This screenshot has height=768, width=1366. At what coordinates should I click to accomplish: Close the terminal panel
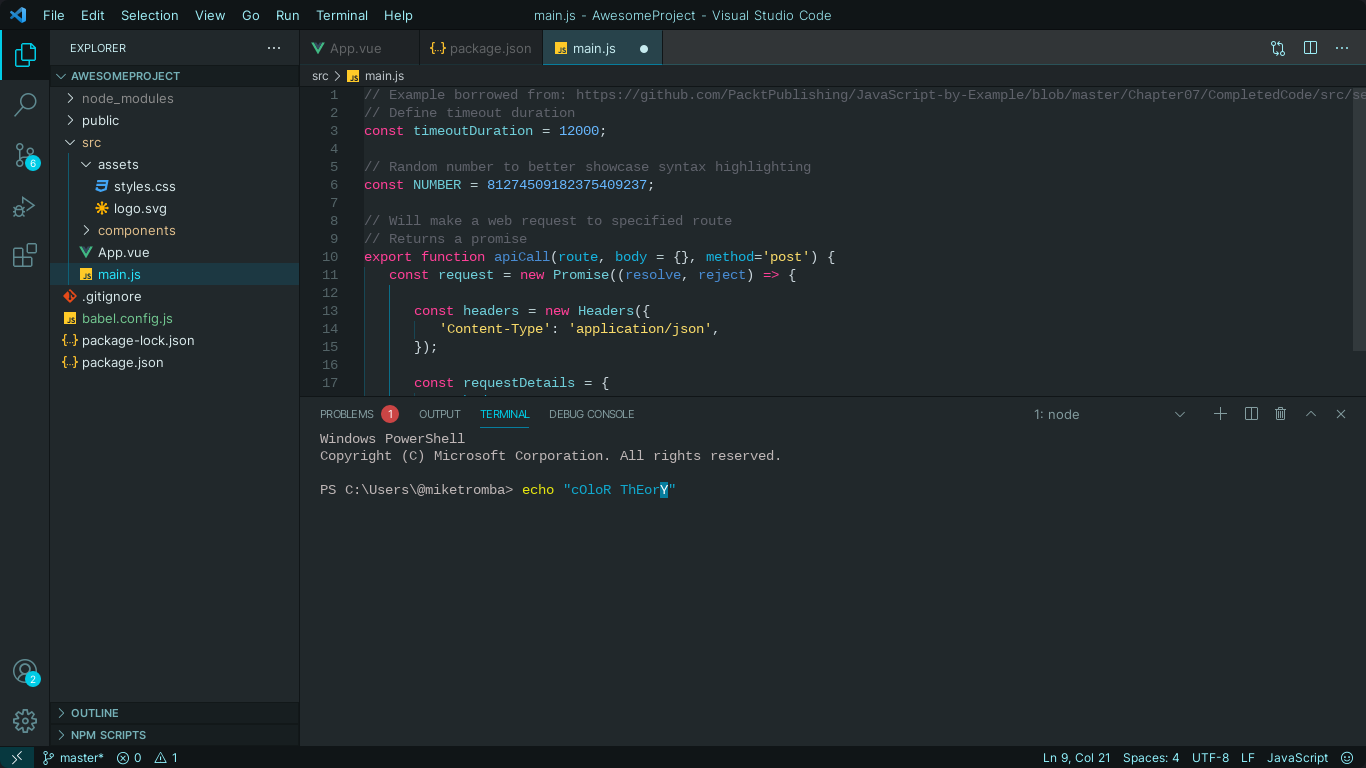click(x=1341, y=414)
